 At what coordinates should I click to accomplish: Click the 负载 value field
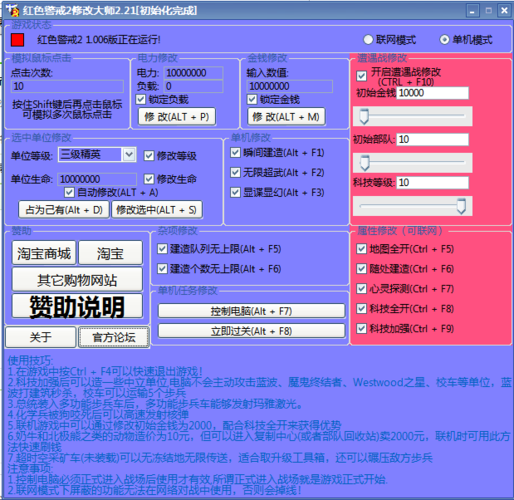tap(193, 86)
